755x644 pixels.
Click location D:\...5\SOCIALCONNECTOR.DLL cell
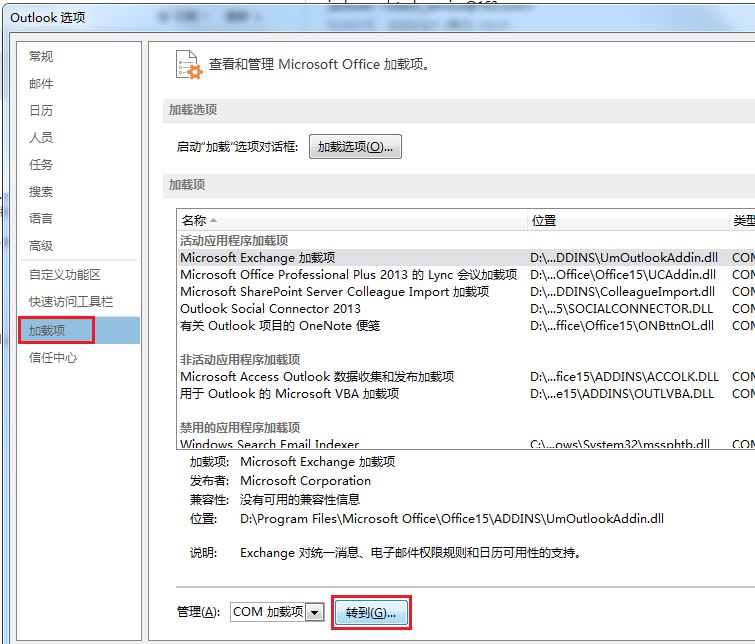(x=621, y=308)
